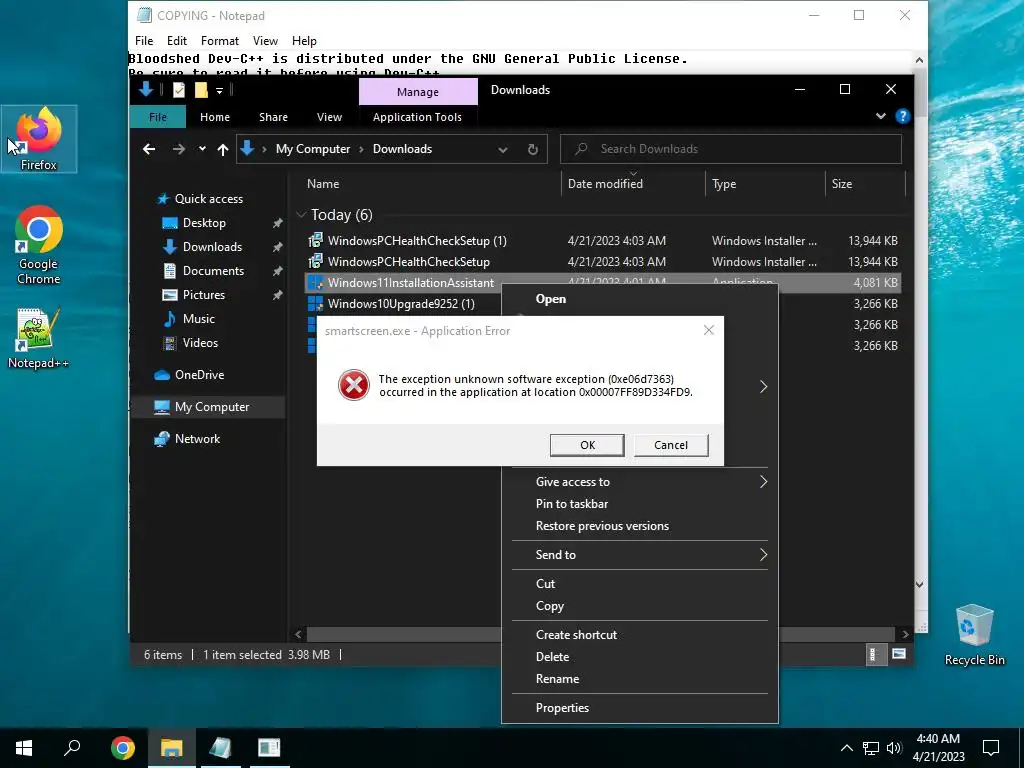Expand the Give access to submenu
The height and width of the screenshot is (768, 1024).
pos(763,482)
